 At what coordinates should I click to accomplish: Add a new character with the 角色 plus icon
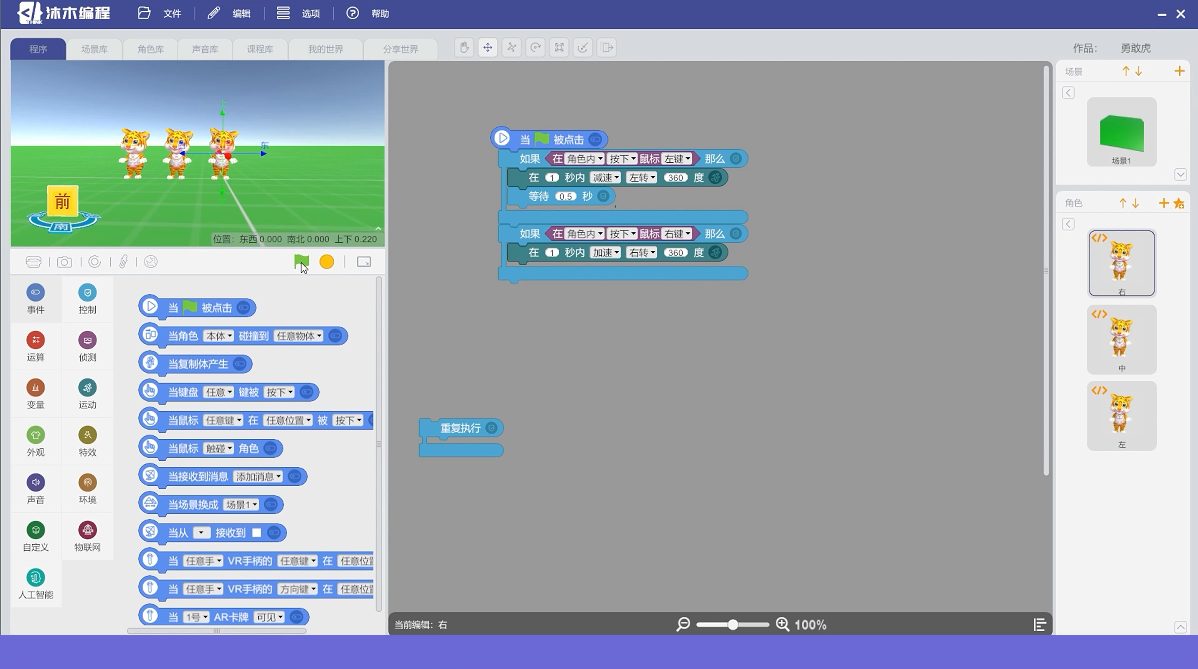(x=1164, y=203)
